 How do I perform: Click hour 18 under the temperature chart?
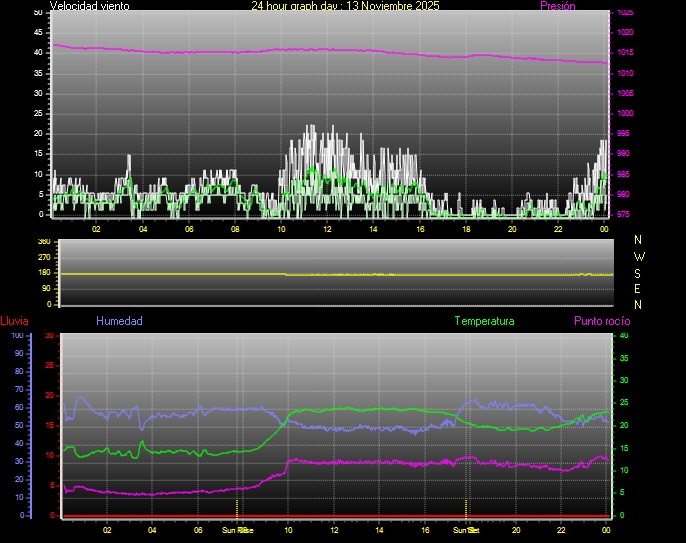coord(471,530)
